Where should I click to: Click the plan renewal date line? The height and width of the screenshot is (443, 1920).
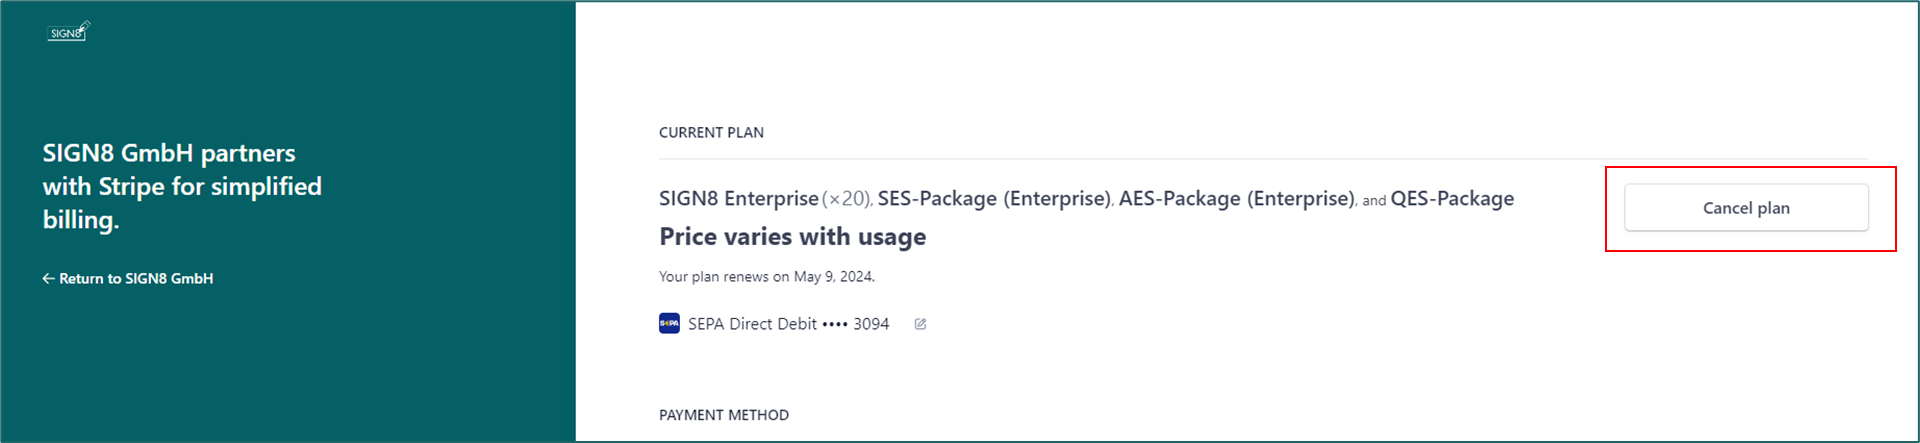point(767,277)
